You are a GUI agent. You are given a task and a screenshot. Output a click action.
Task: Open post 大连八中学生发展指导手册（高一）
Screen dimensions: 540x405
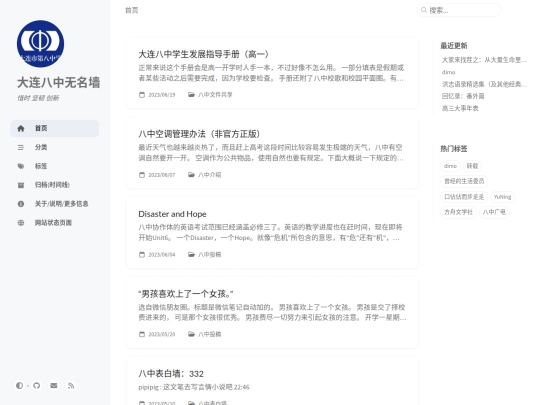coord(204,54)
